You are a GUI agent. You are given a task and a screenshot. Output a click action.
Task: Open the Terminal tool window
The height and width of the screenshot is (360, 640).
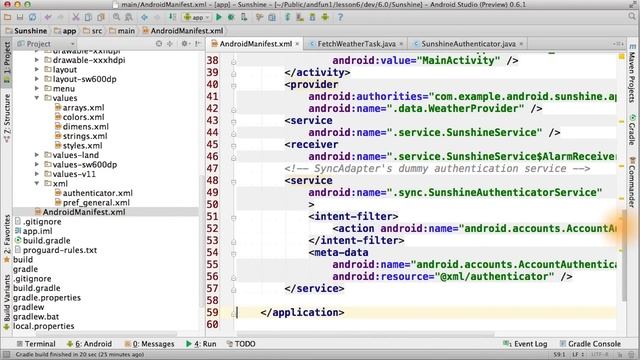click(36, 344)
